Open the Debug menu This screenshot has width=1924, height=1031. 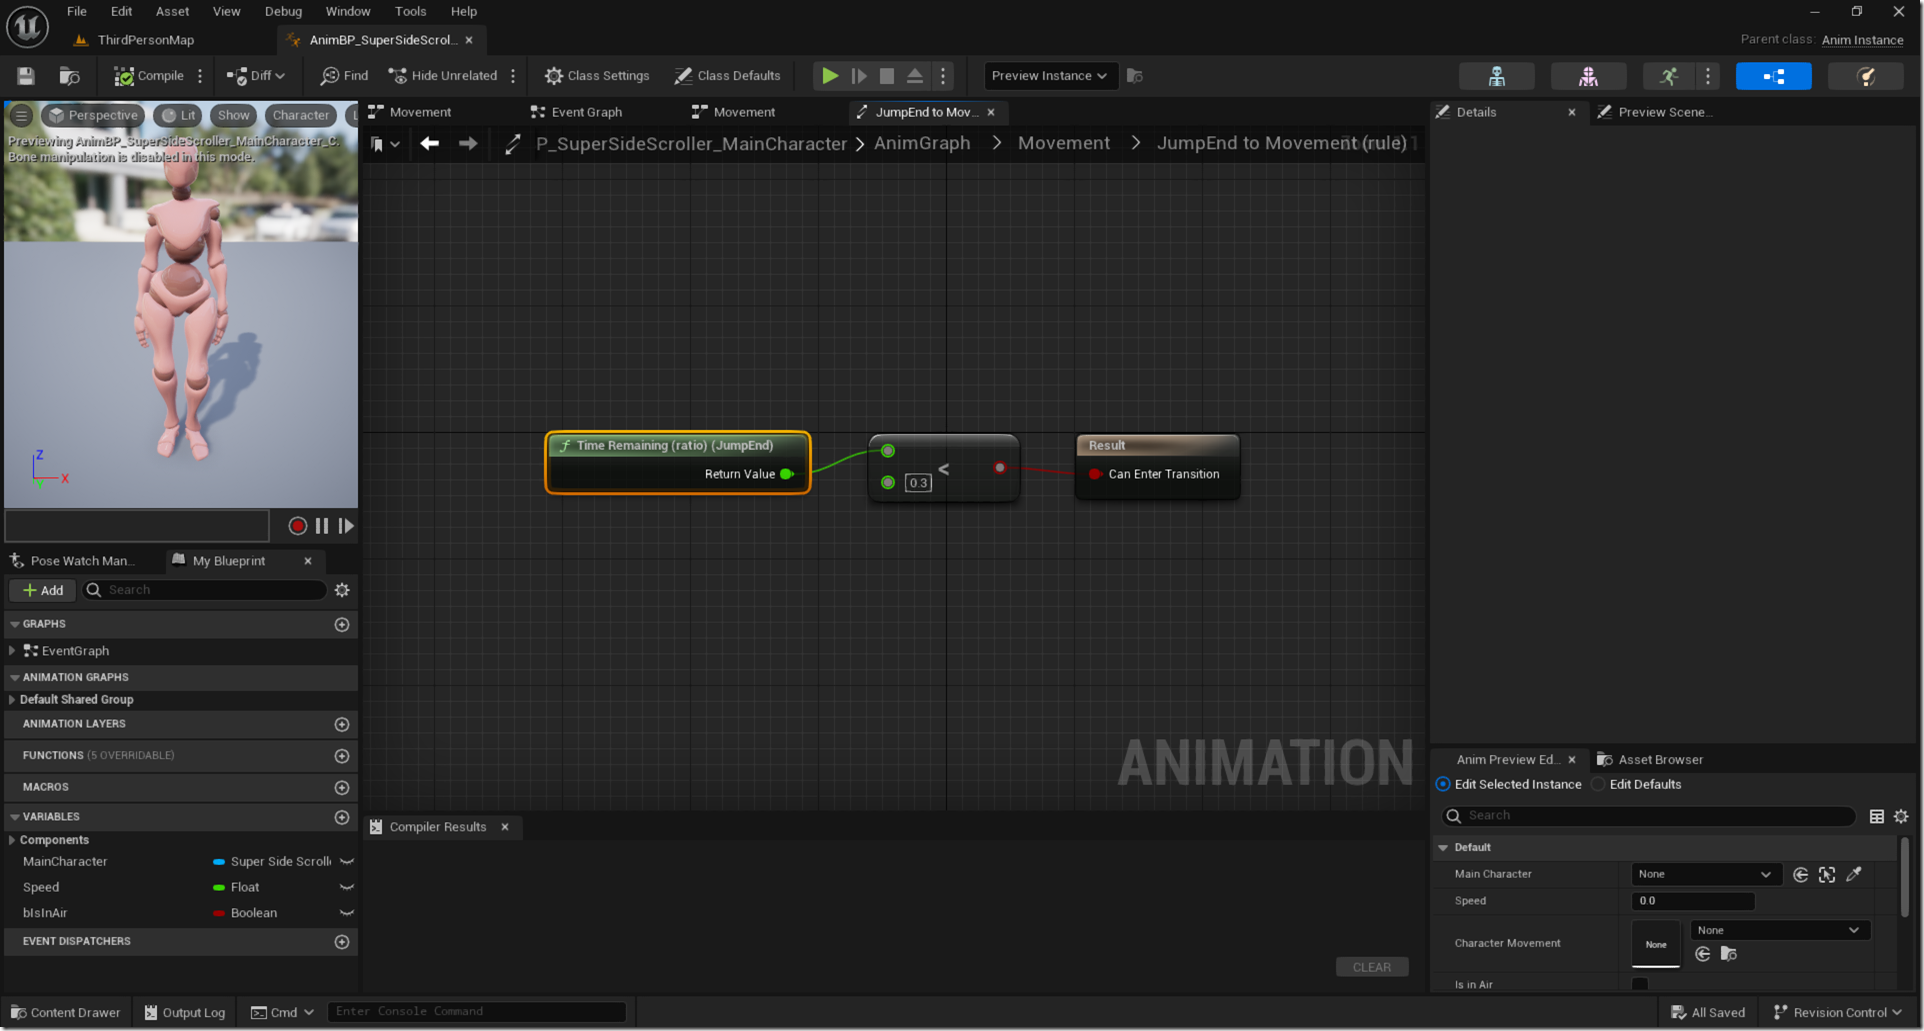tap(283, 11)
